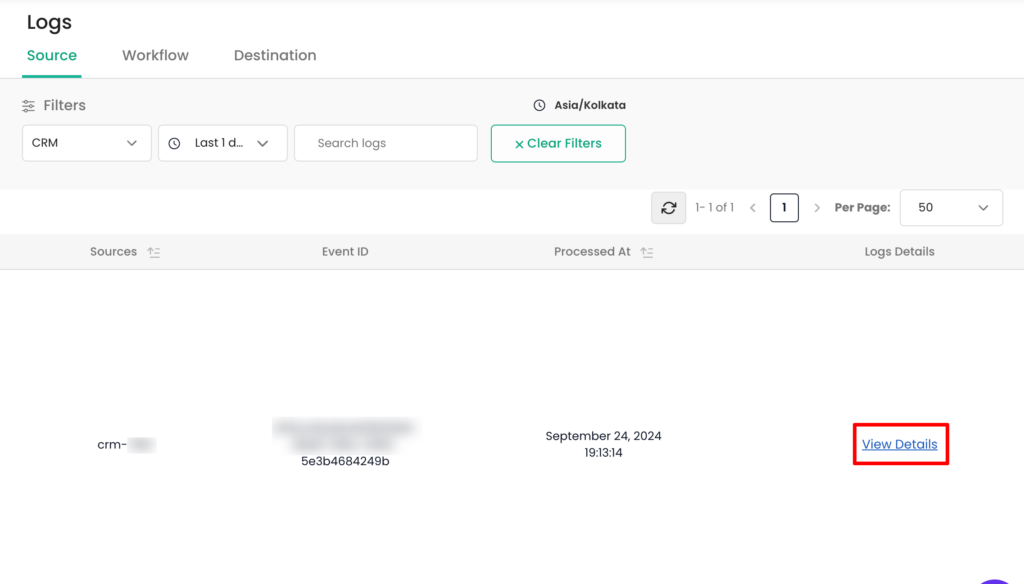This screenshot has width=1024, height=584.
Task: Click the Filters sliders icon
Action: (28, 106)
